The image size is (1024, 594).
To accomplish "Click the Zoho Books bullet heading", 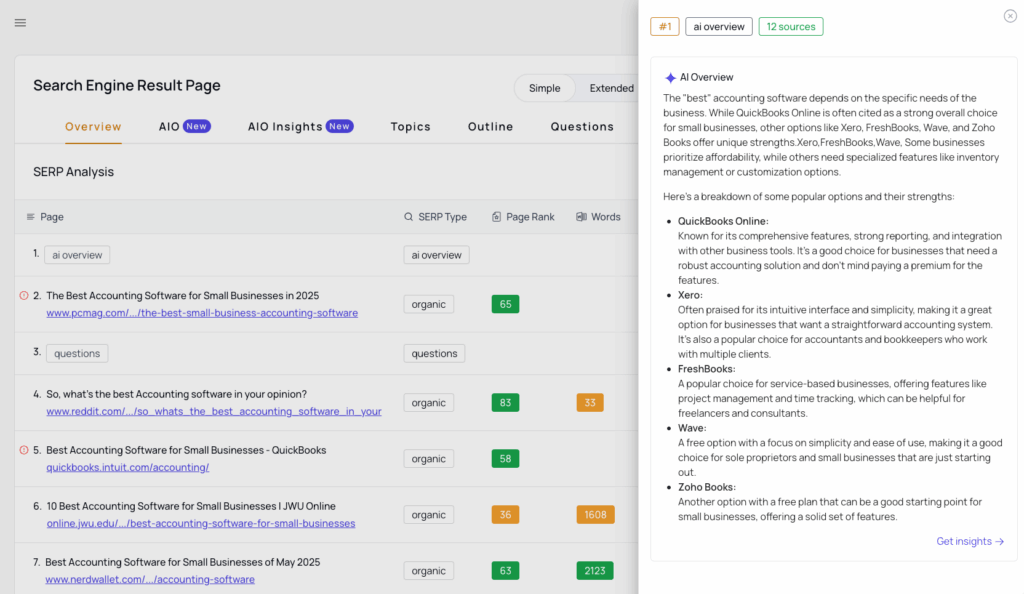I will [707, 487].
